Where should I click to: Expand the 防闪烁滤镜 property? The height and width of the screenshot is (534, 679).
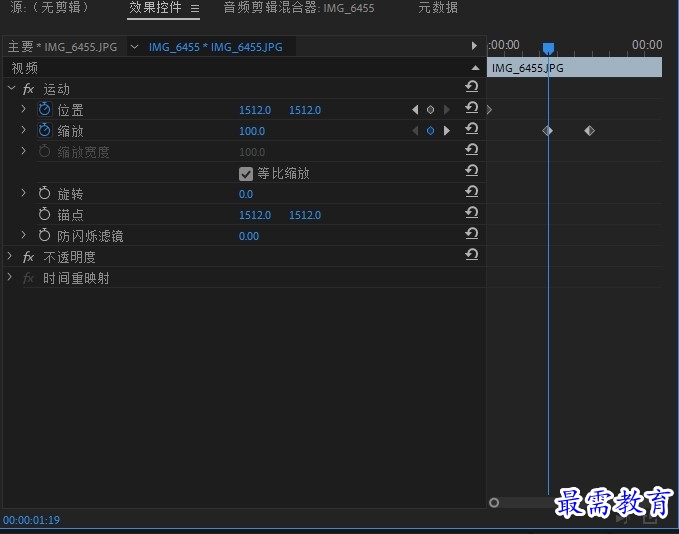pyautogui.click(x=23, y=235)
